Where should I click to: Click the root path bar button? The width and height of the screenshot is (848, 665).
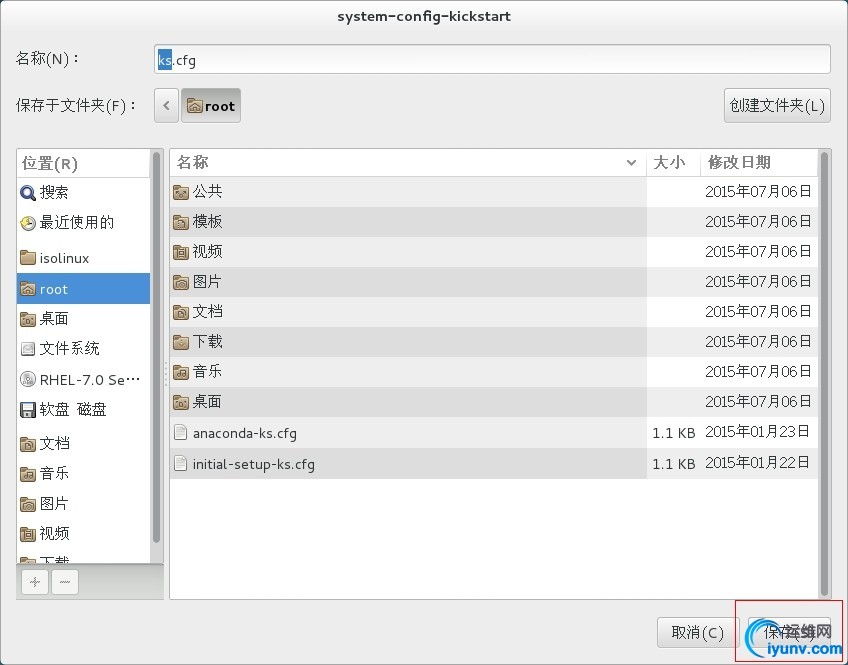pyautogui.click(x=211, y=105)
